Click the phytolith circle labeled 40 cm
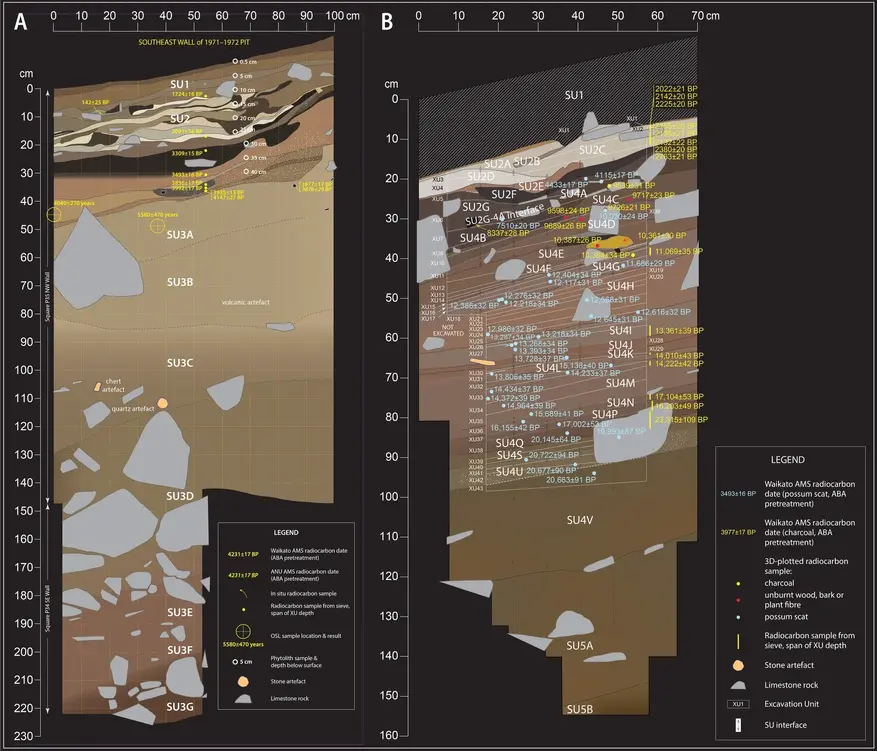 coord(246,172)
